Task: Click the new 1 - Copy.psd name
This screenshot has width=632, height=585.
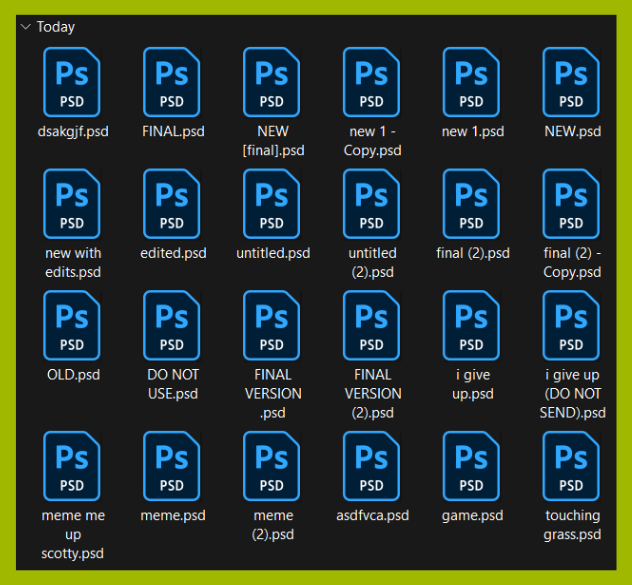Action: (372, 141)
